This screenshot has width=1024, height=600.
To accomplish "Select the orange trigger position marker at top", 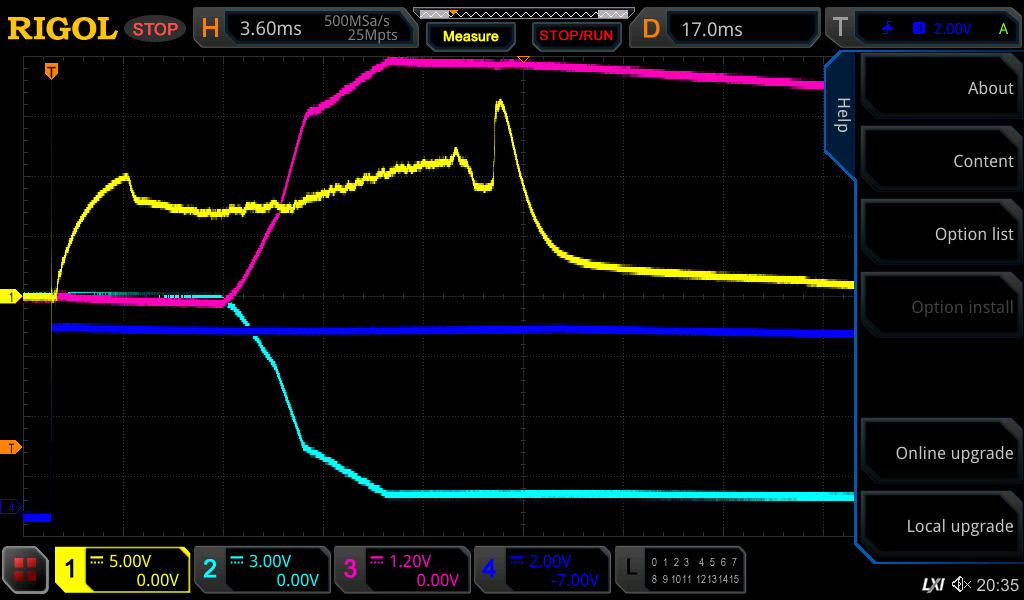I will [x=51, y=71].
